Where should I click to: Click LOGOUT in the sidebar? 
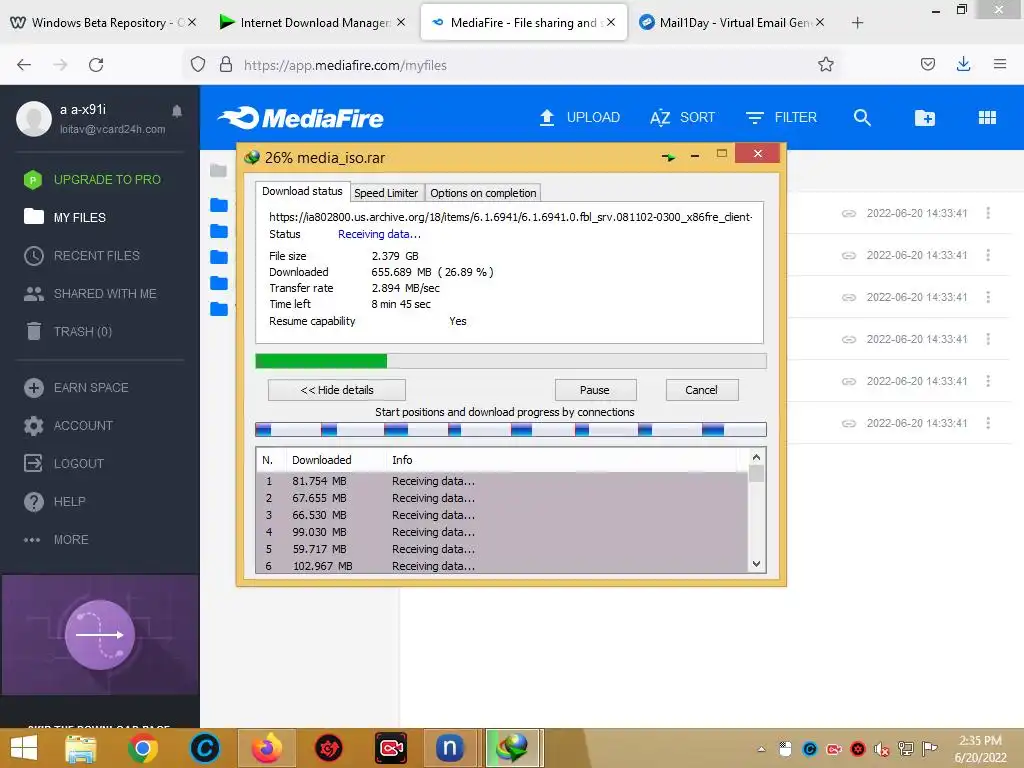(x=64, y=464)
